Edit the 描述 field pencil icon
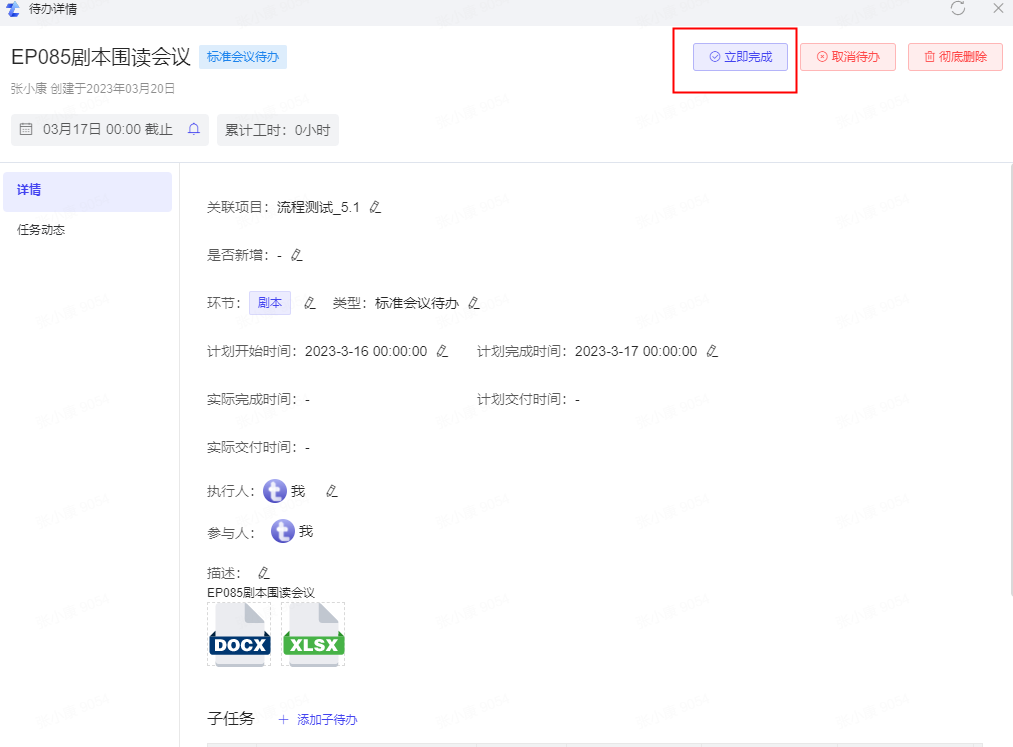Viewport: 1013px width, 747px height. (x=264, y=574)
